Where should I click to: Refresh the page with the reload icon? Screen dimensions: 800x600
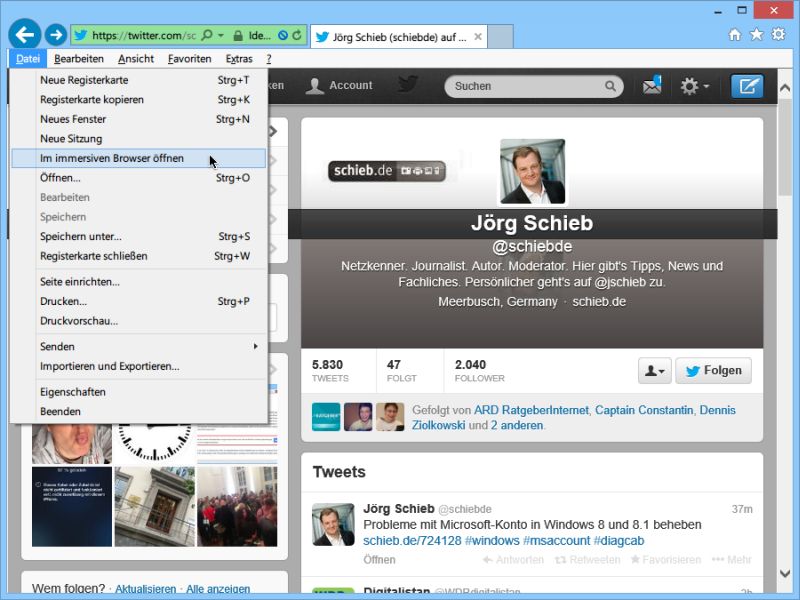(x=297, y=35)
